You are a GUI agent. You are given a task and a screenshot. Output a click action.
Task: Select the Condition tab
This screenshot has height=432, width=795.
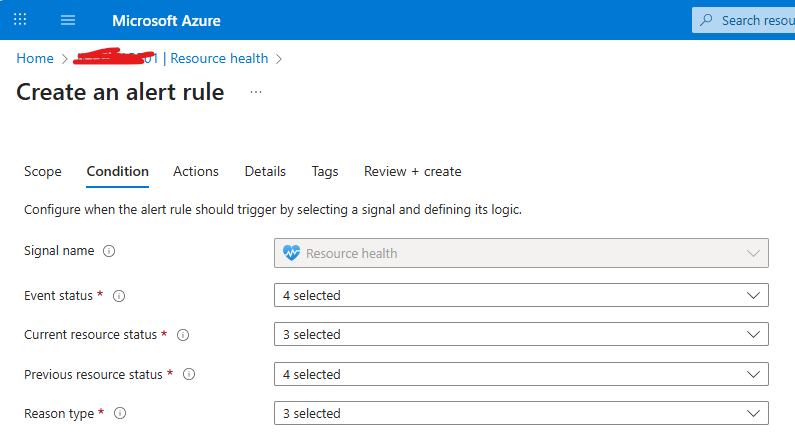click(x=118, y=171)
